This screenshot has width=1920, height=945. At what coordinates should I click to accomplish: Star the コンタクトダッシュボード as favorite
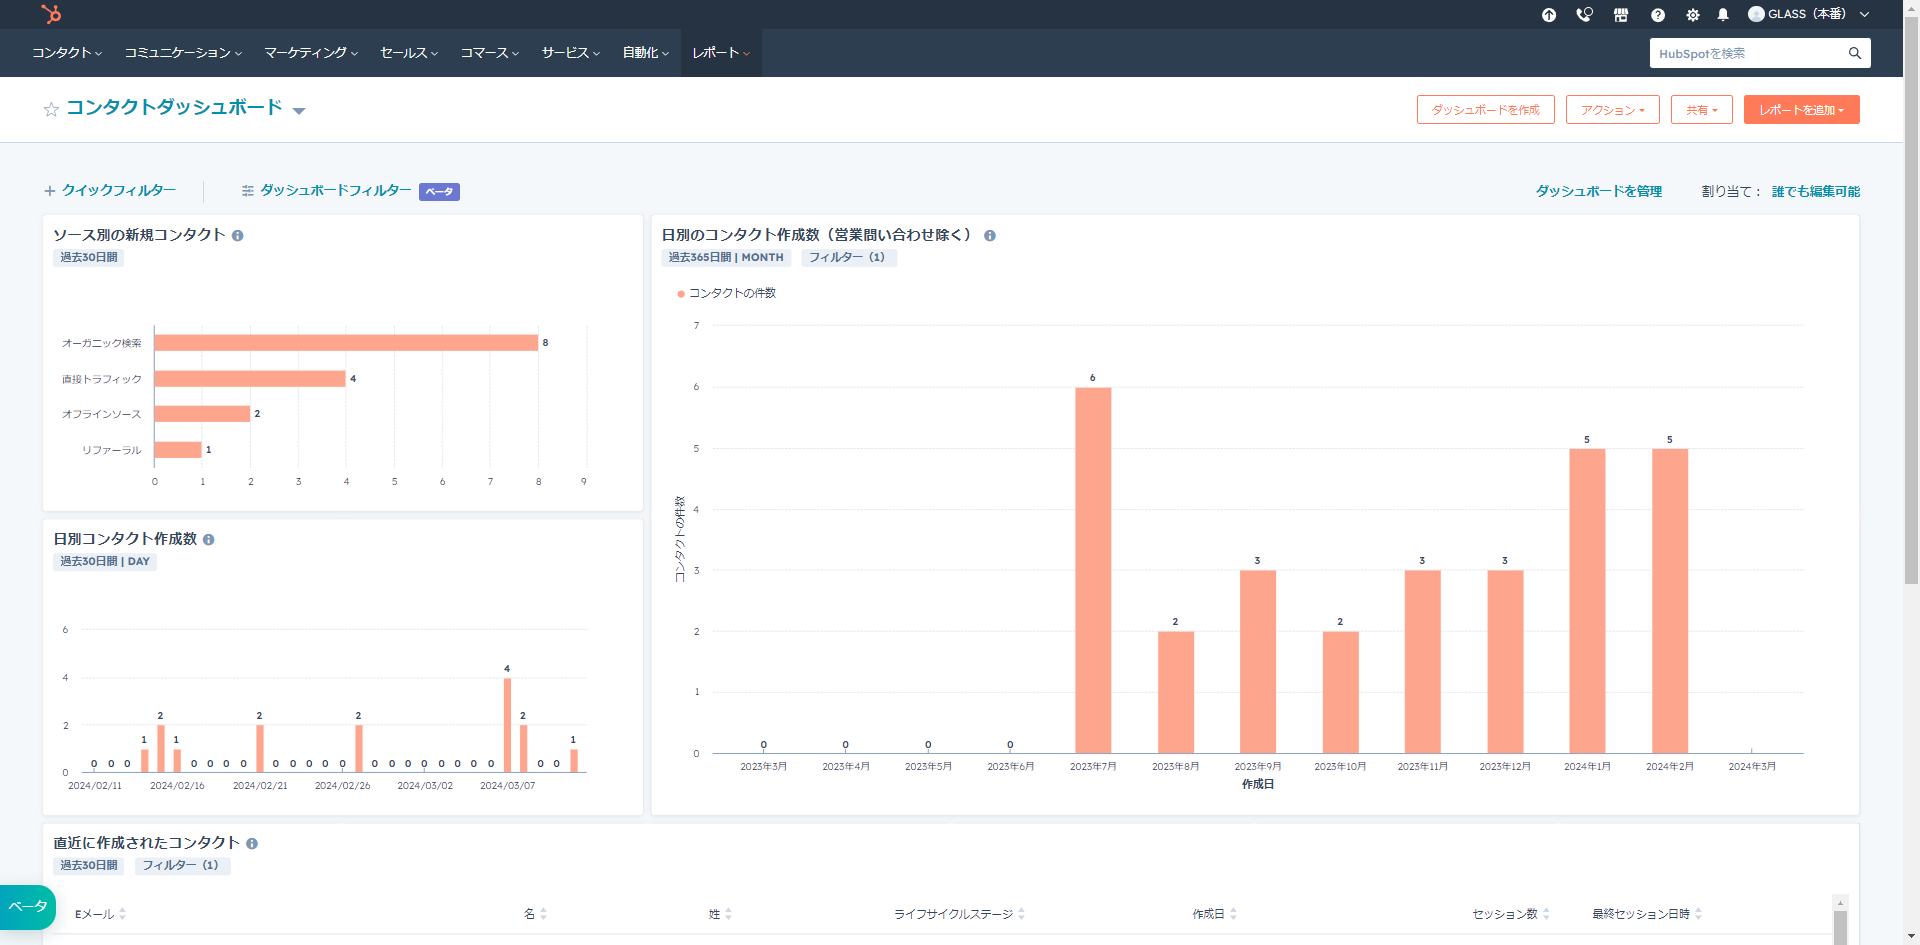click(50, 109)
